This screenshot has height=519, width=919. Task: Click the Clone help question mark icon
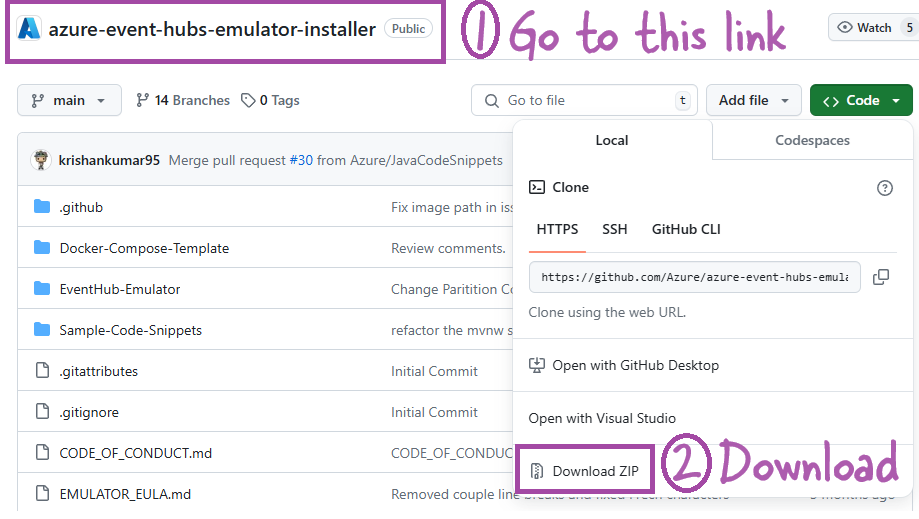(884, 188)
